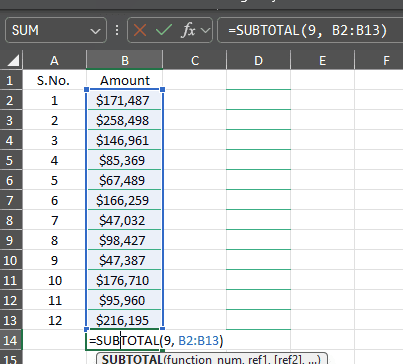Click cell with $171,487
This screenshot has height=364, width=403.
pyautogui.click(x=125, y=100)
